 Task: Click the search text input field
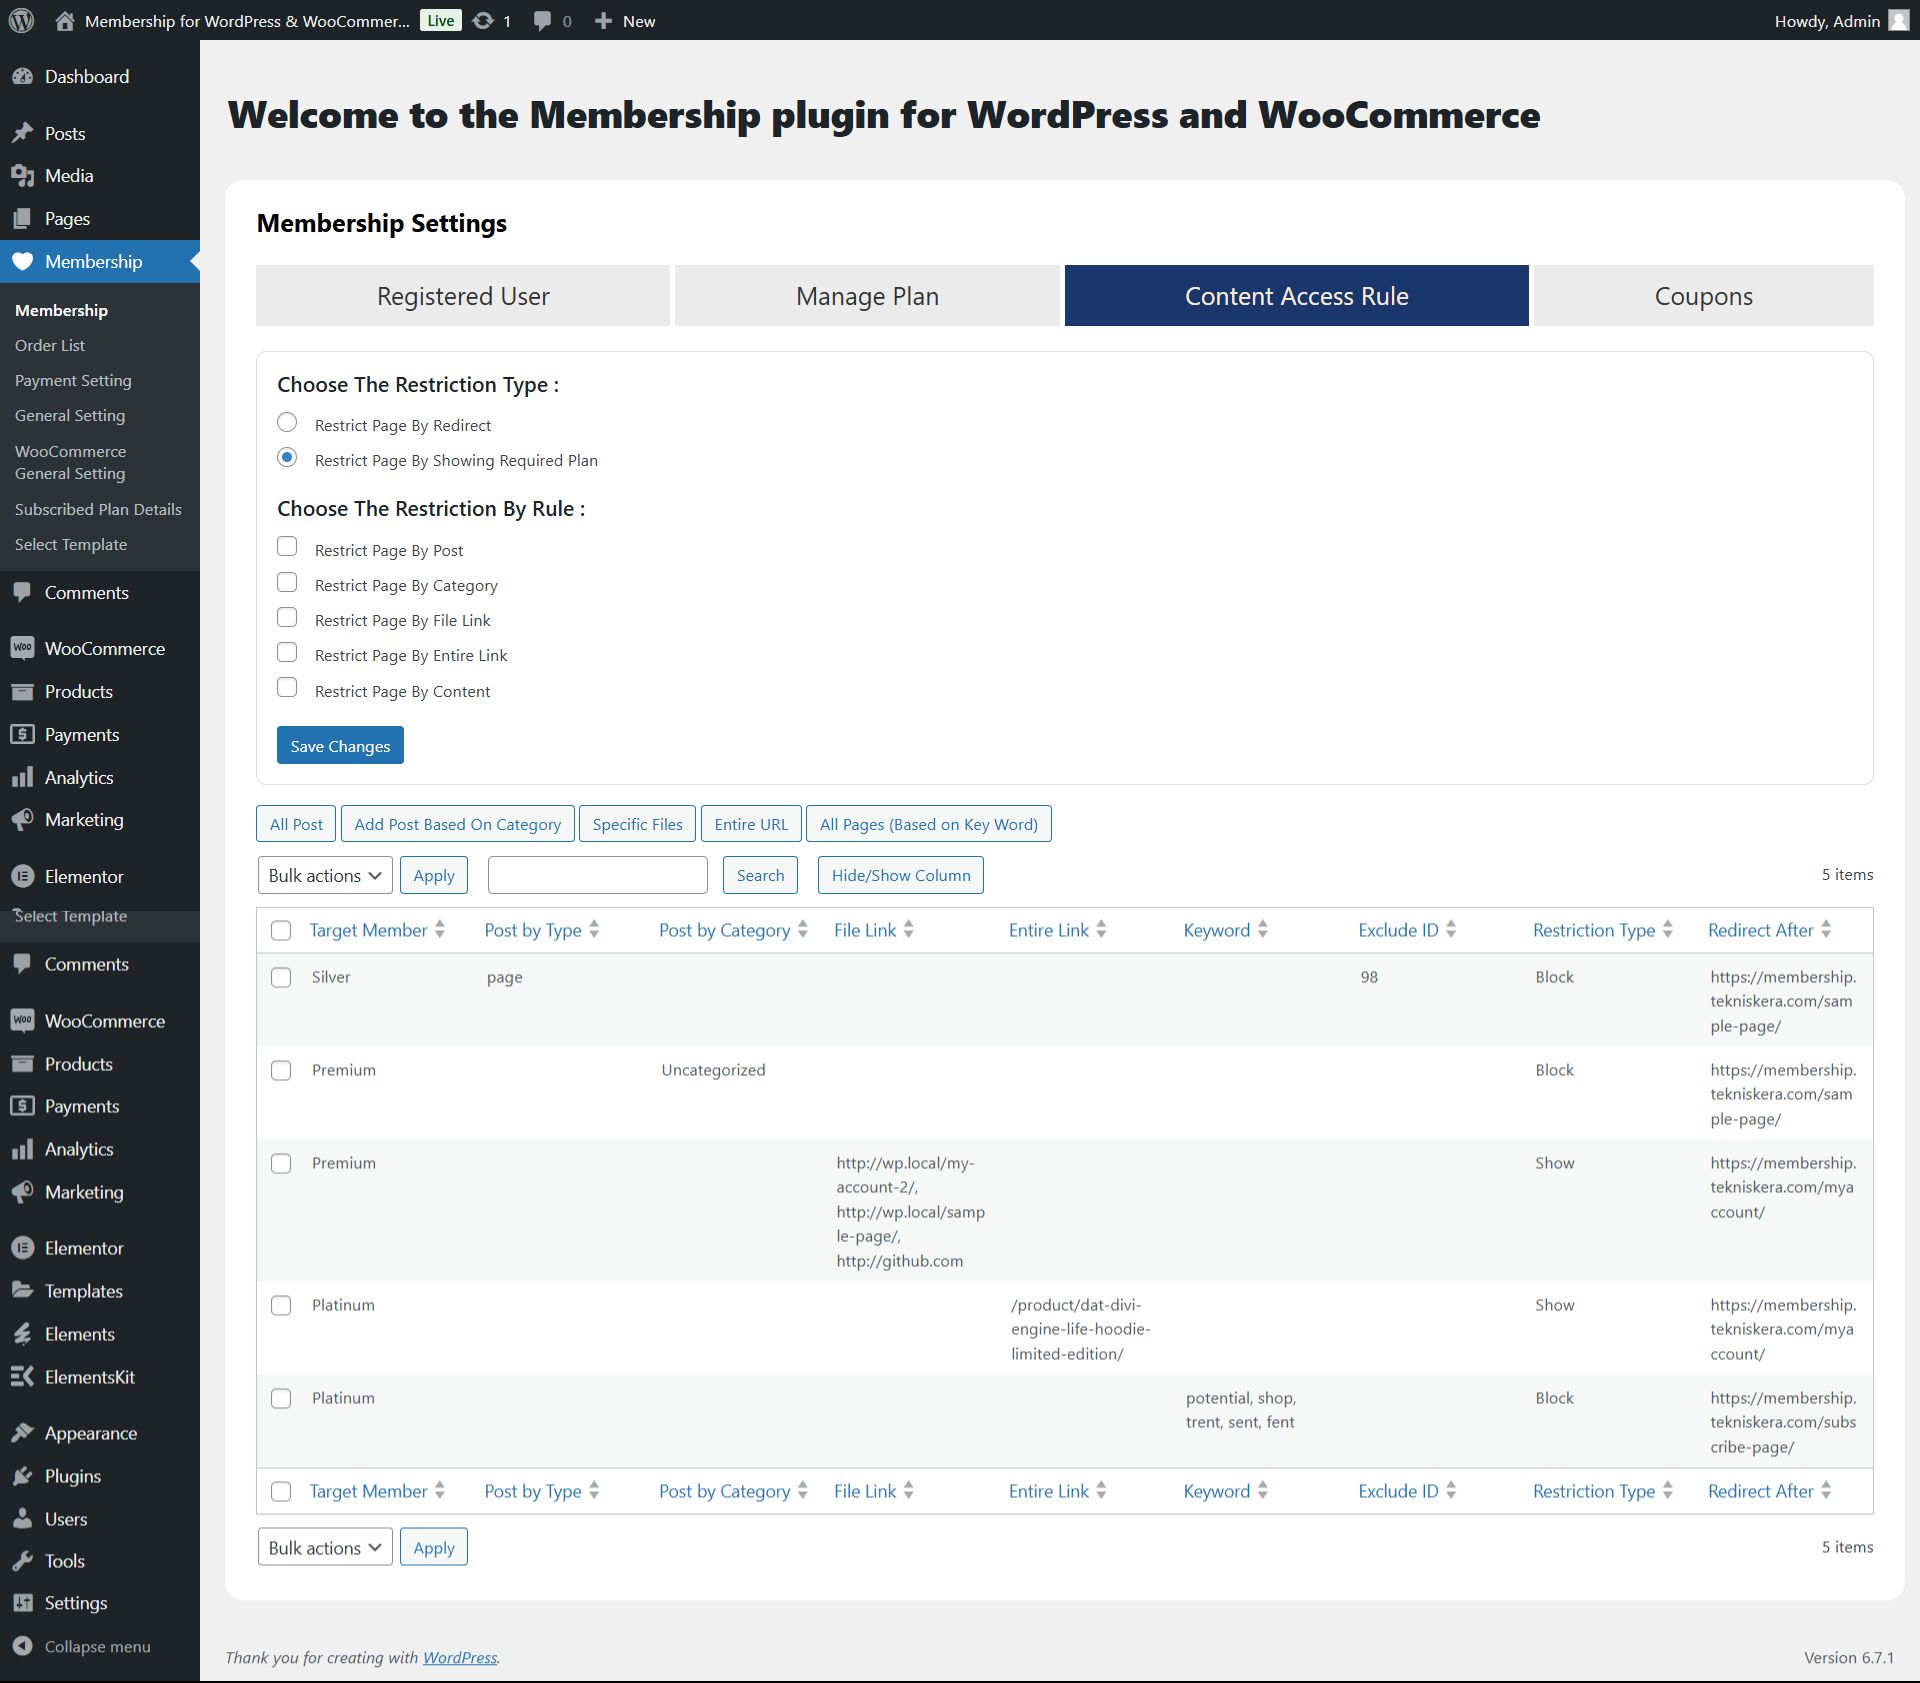597,875
